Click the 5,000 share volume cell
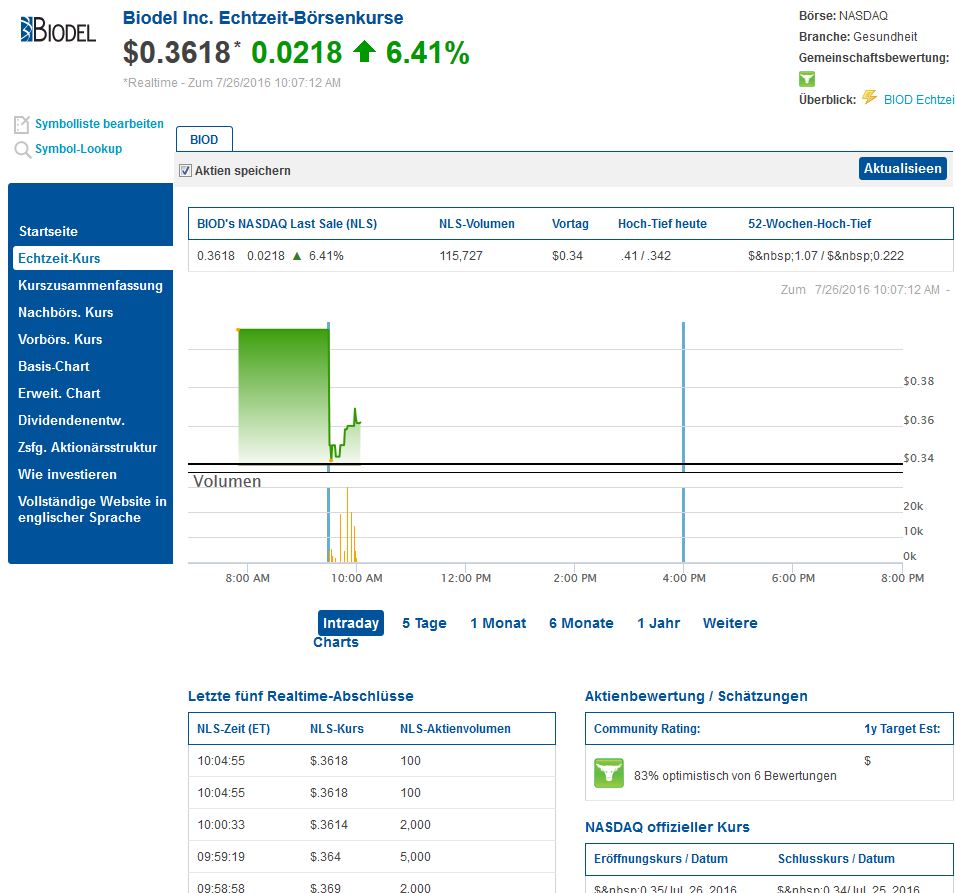The height and width of the screenshot is (893, 955). (415, 856)
